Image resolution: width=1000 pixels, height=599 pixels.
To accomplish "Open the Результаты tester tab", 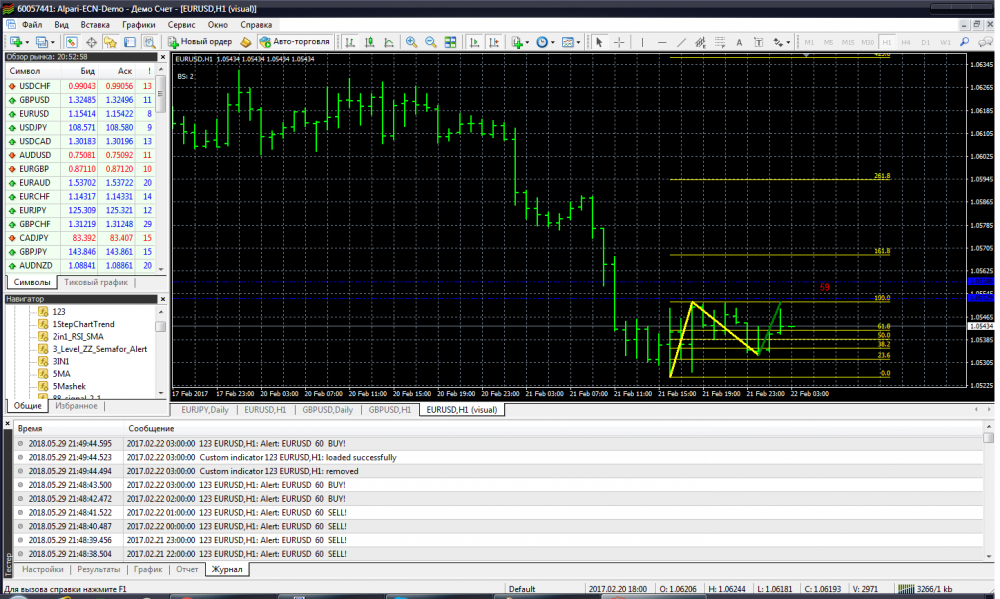I will [98, 569].
